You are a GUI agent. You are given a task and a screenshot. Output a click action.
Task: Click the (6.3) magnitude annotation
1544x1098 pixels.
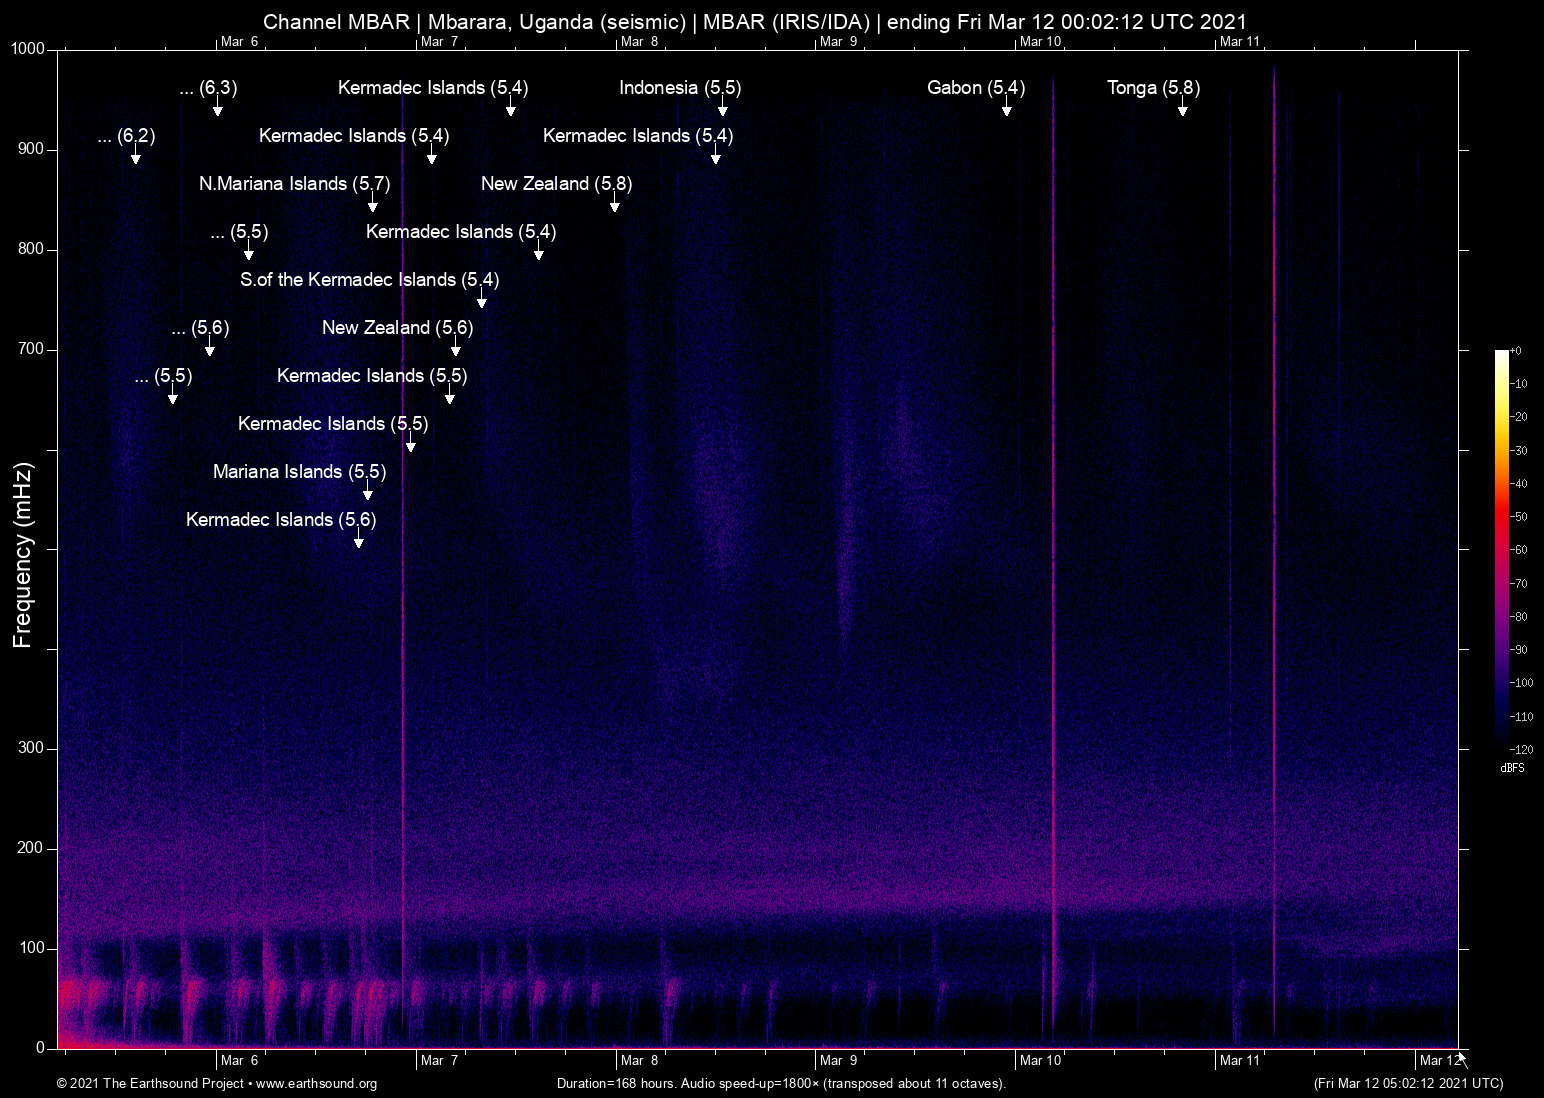(210, 88)
